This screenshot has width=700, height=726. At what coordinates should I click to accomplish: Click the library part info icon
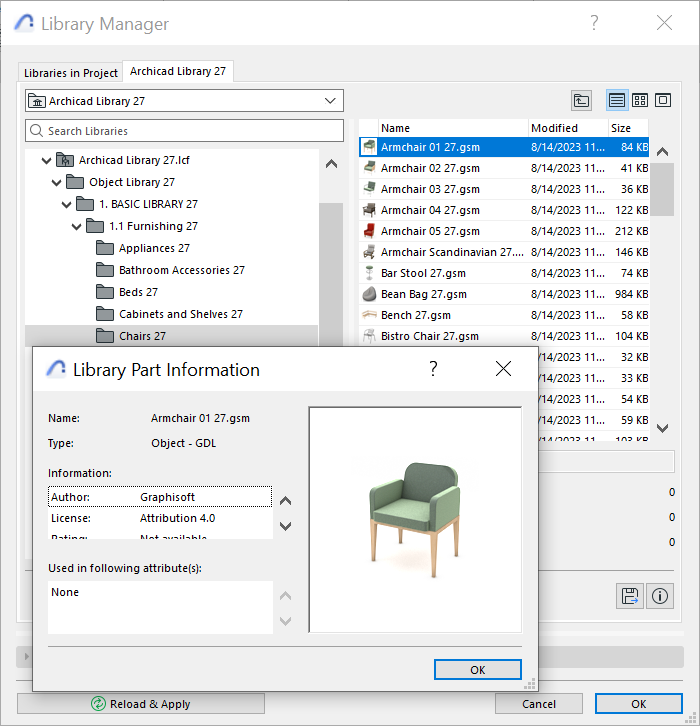[660, 596]
